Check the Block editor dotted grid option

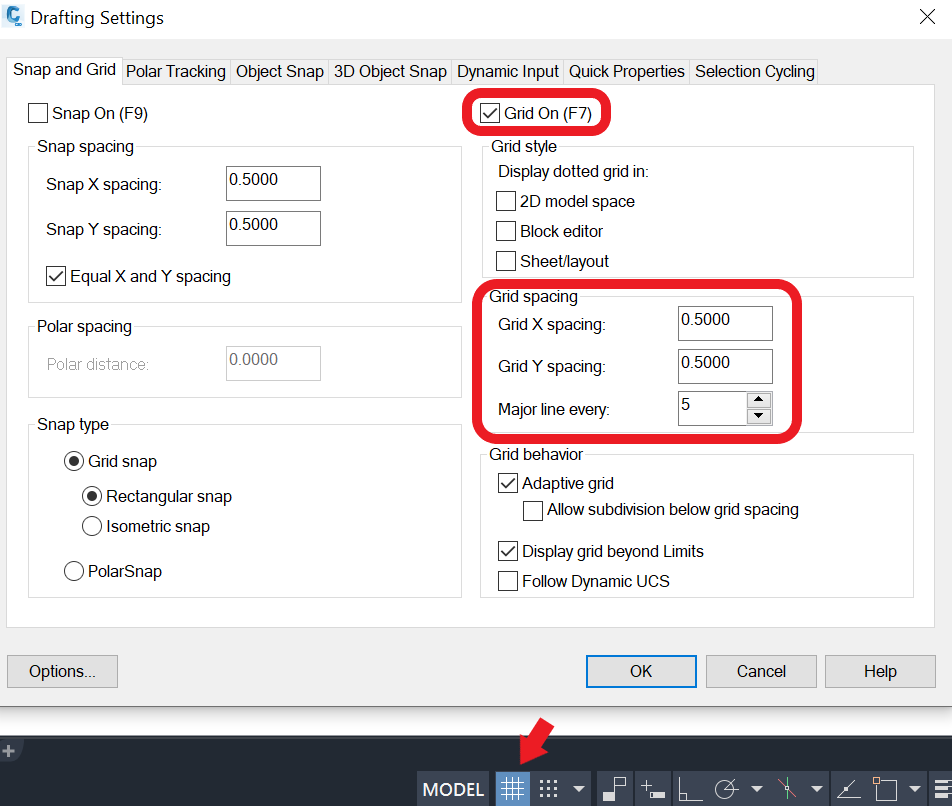click(506, 231)
